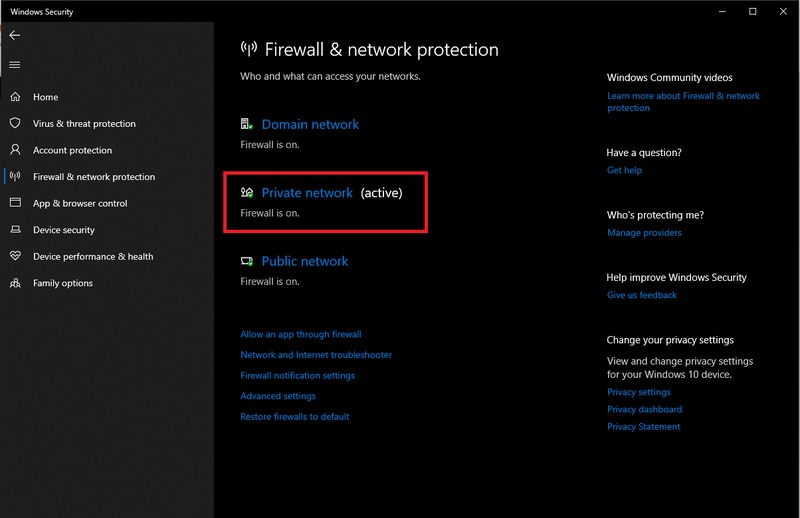Click the Virus & threat protection shield icon
The image size is (800, 518).
point(15,123)
